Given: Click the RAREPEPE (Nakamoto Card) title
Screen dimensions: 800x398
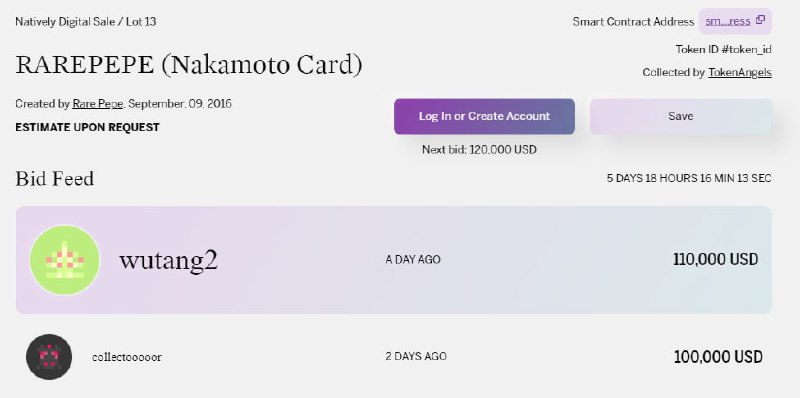Looking at the screenshot, I should click(x=189, y=65).
